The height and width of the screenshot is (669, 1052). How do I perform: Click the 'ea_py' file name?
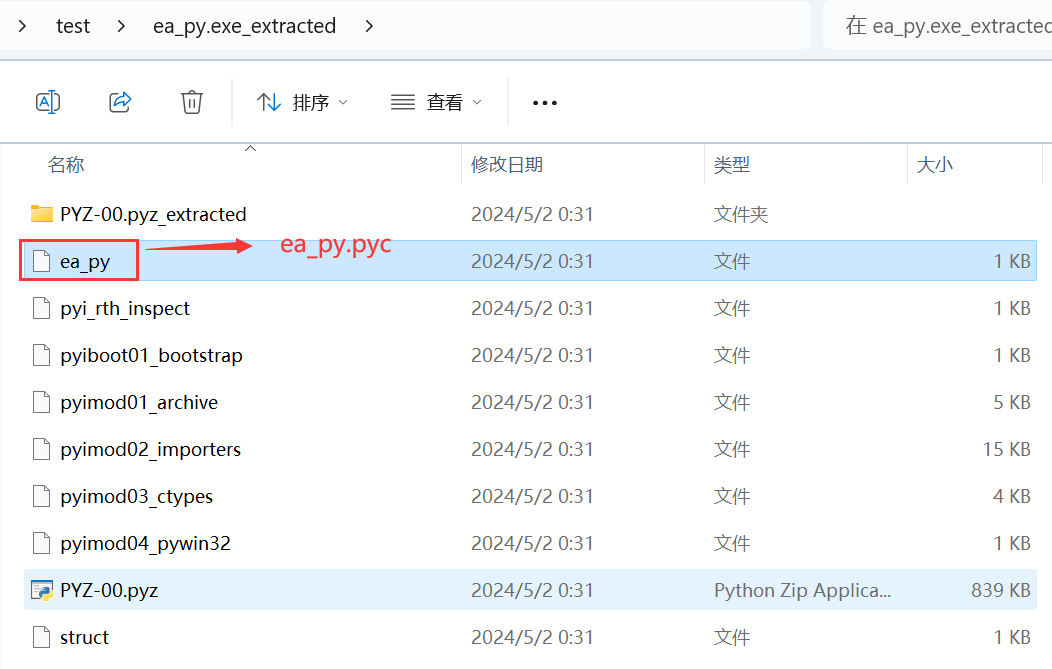coord(85,262)
